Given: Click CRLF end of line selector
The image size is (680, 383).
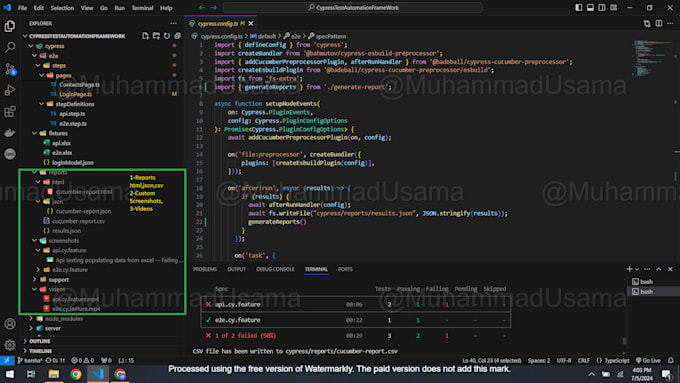Looking at the screenshot, I should [x=584, y=360].
